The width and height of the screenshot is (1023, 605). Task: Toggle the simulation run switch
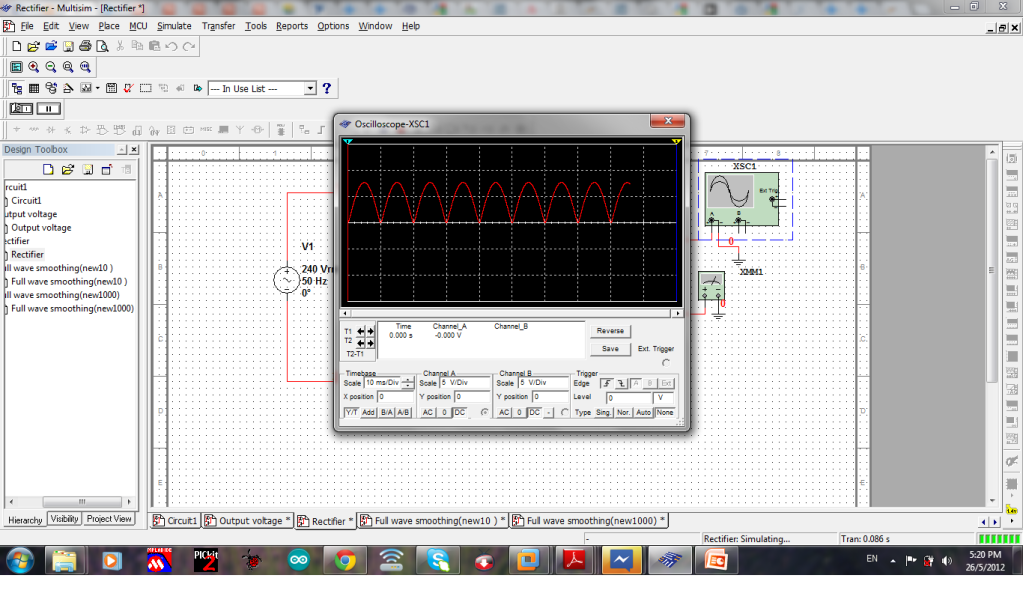[x=22, y=108]
